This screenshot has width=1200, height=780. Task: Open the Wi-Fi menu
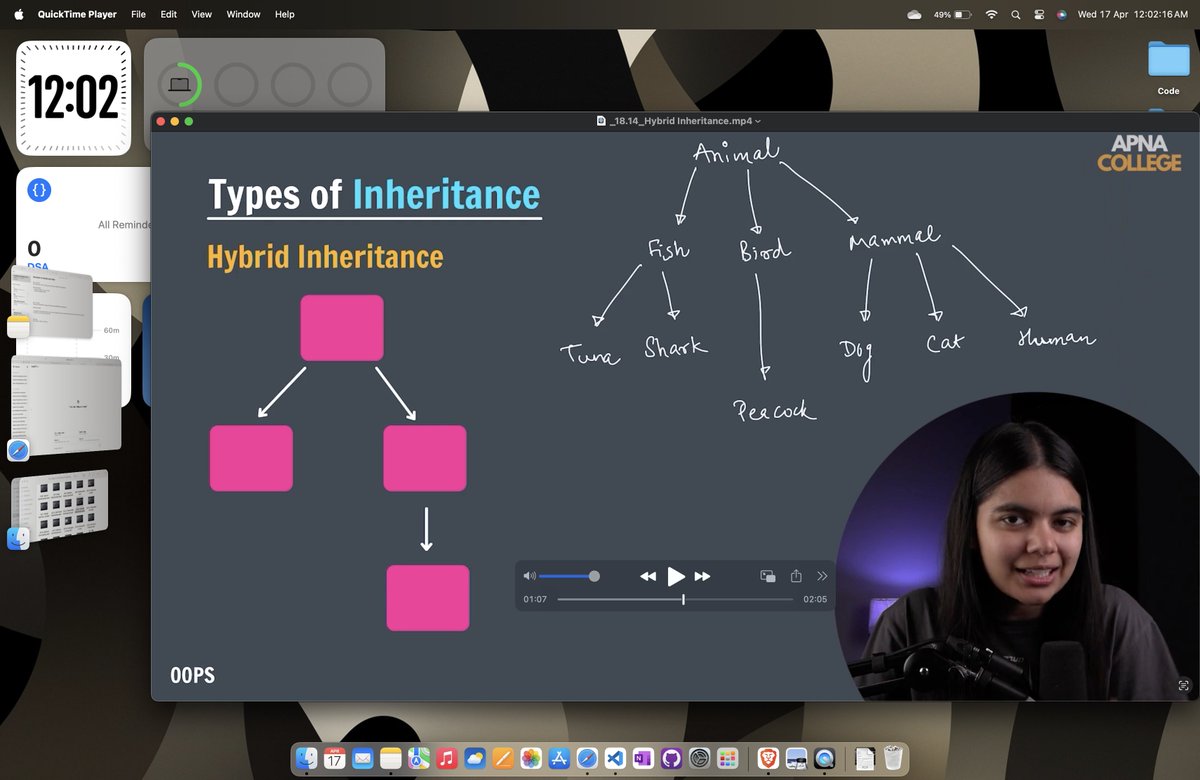coord(991,14)
